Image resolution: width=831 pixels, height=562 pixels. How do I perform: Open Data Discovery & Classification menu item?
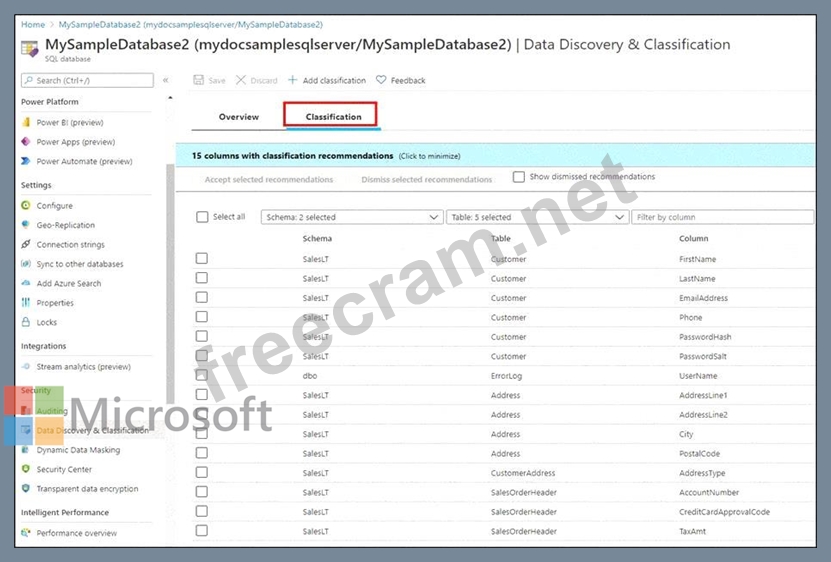pos(92,431)
